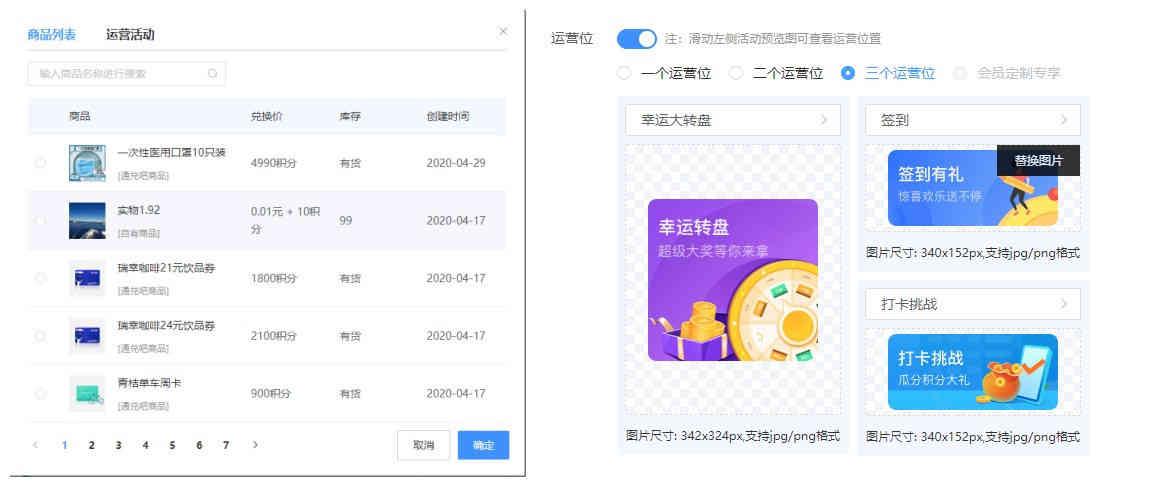The image size is (1152, 487).
Task: Click 取消 to cancel selection
Action: click(x=423, y=445)
